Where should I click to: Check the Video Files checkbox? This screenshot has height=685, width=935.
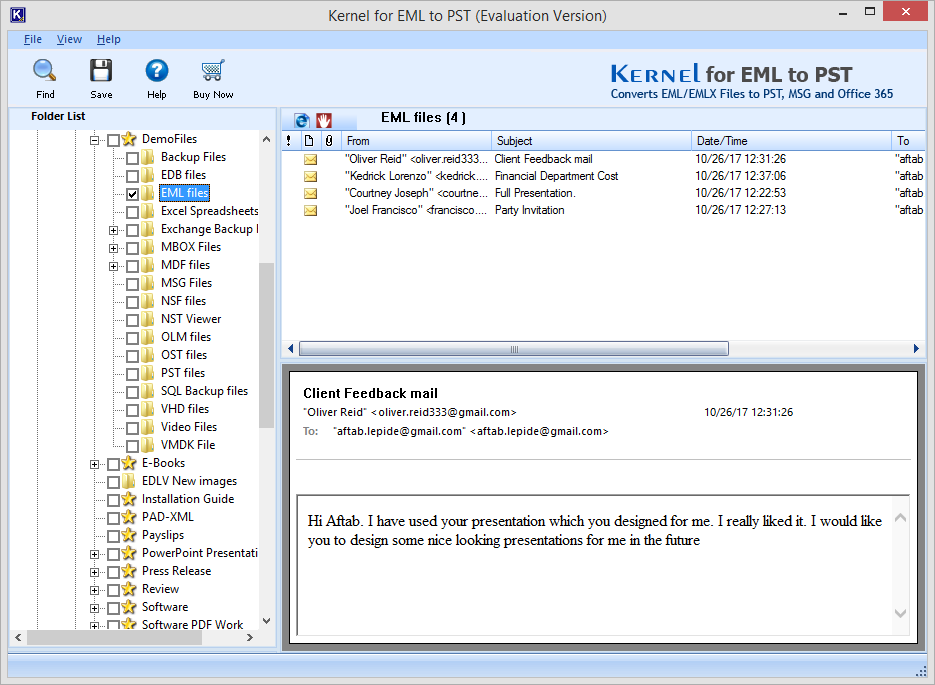(x=132, y=428)
